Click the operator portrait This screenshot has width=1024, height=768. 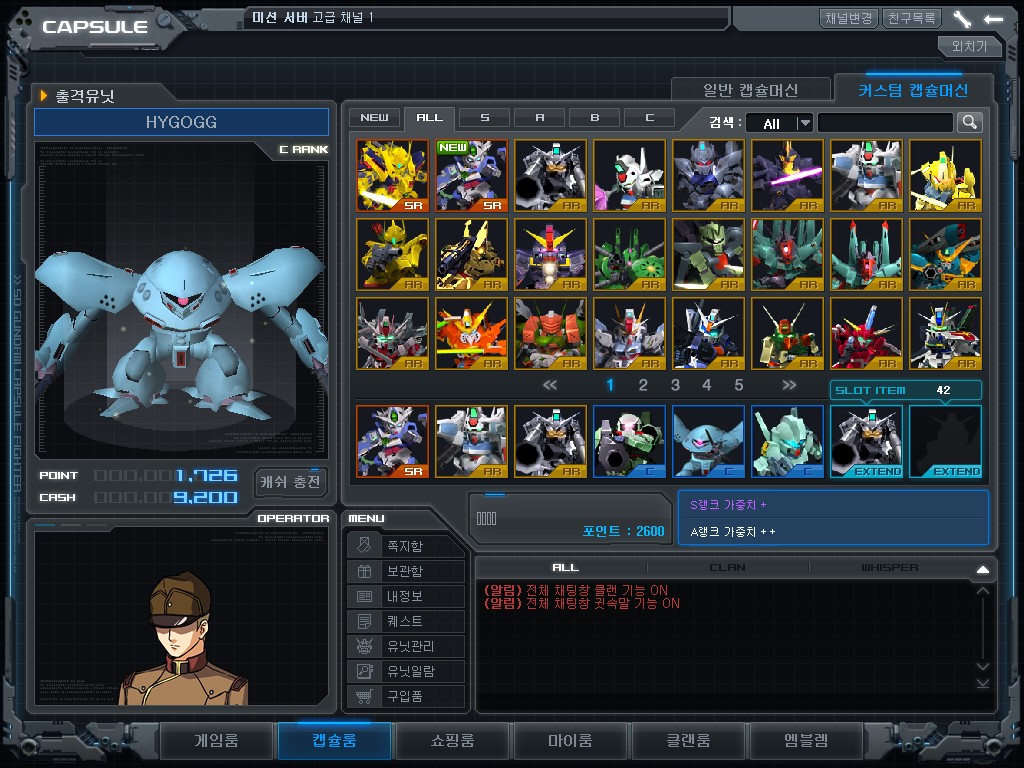184,639
